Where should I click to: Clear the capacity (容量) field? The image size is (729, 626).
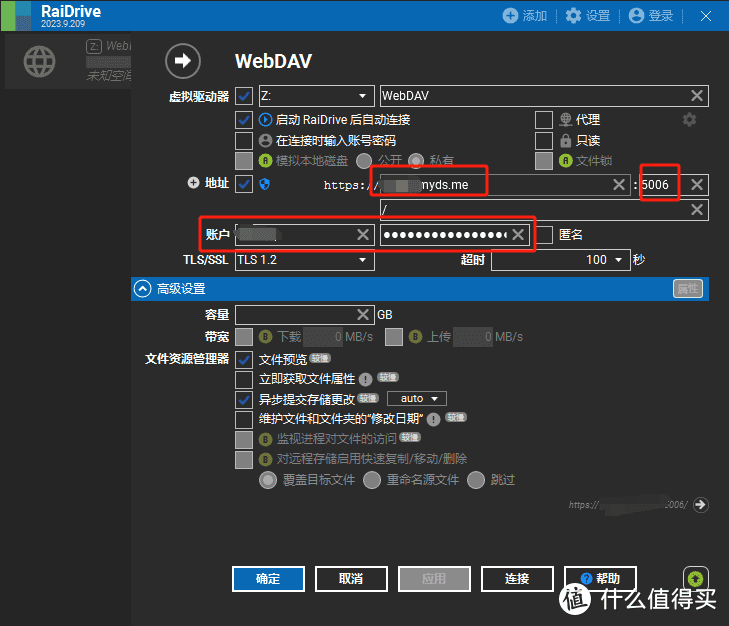point(363,315)
